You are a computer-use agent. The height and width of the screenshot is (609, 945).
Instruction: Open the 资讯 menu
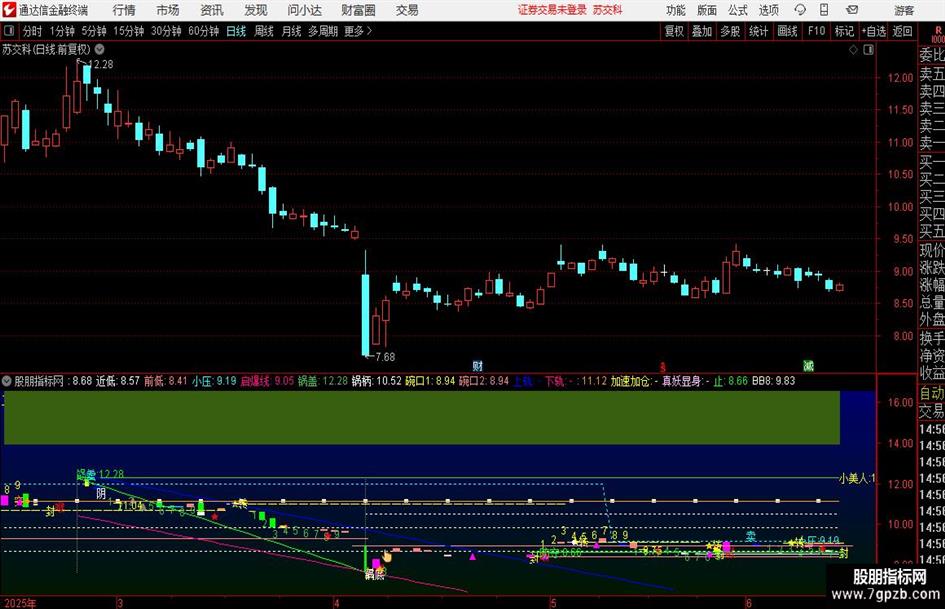click(212, 10)
